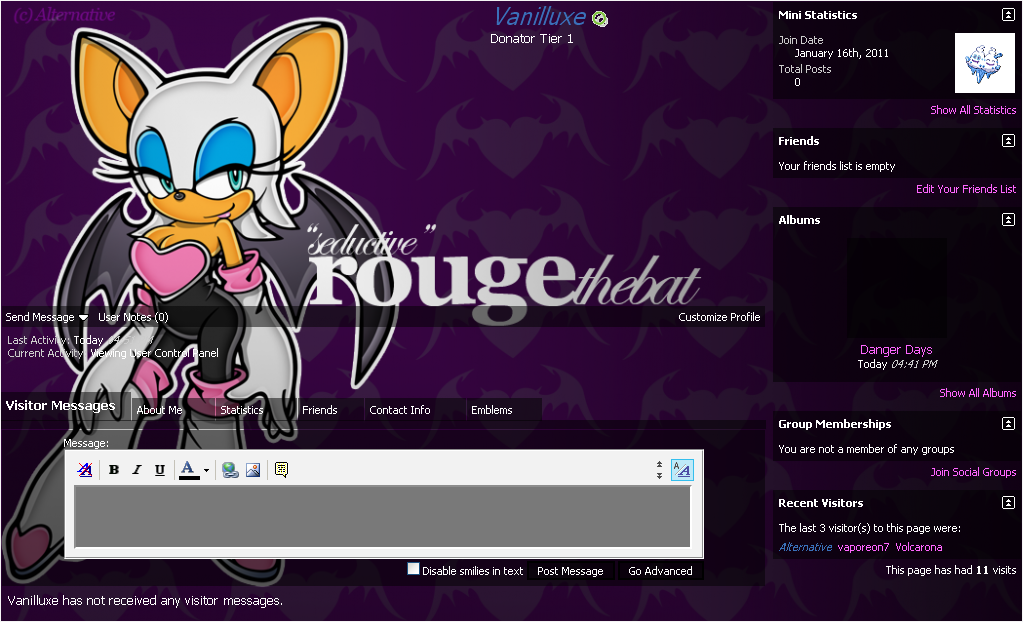Click the Vanilluxe username heading

coord(540,17)
